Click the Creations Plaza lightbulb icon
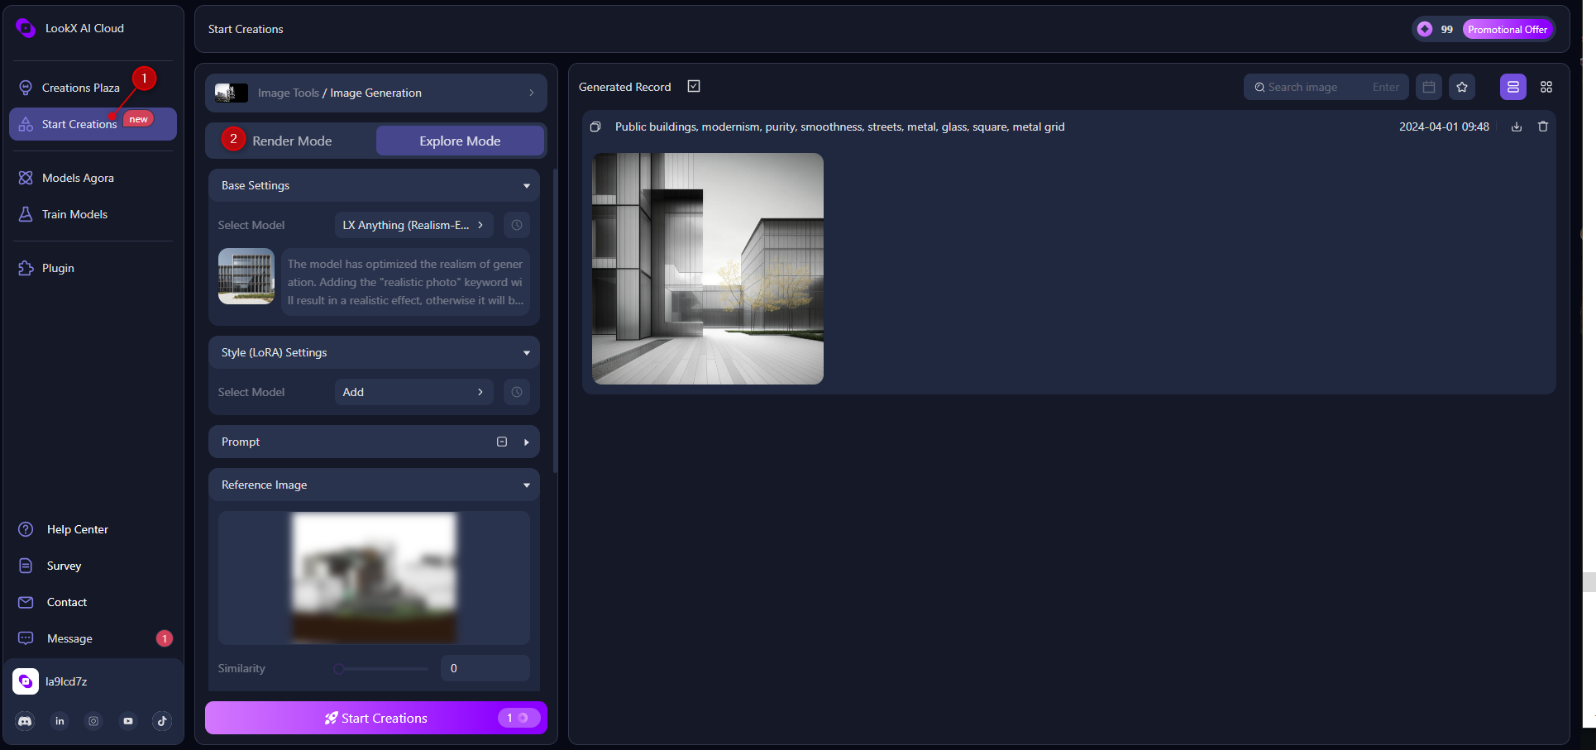This screenshot has height=750, width=1596. (26, 88)
